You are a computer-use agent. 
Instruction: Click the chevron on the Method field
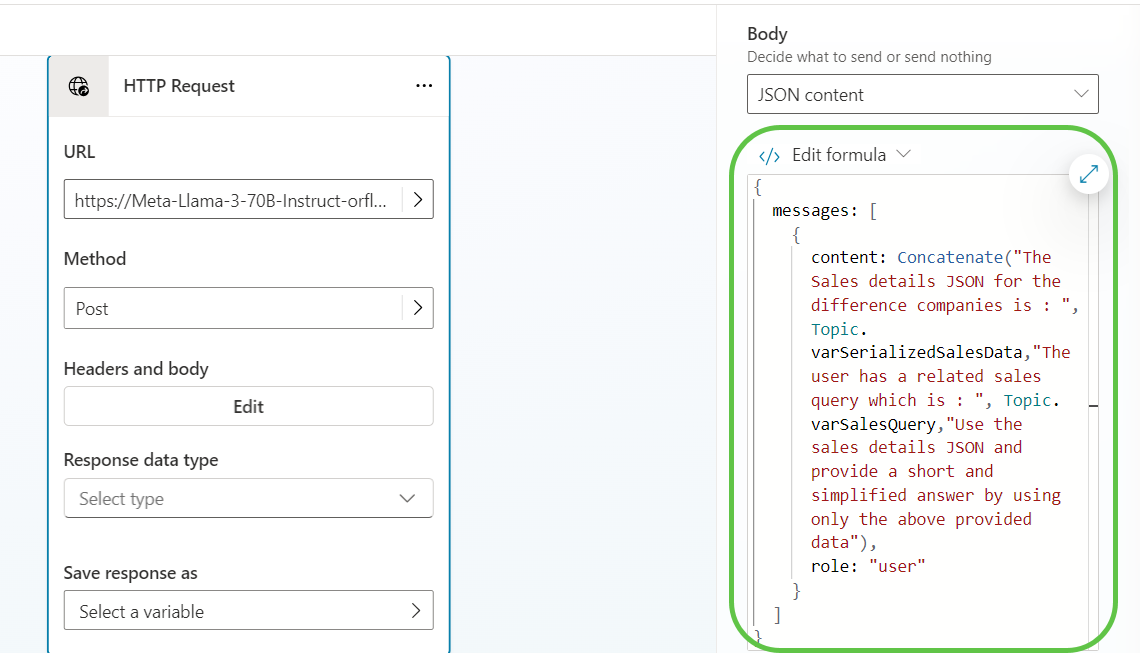click(418, 308)
